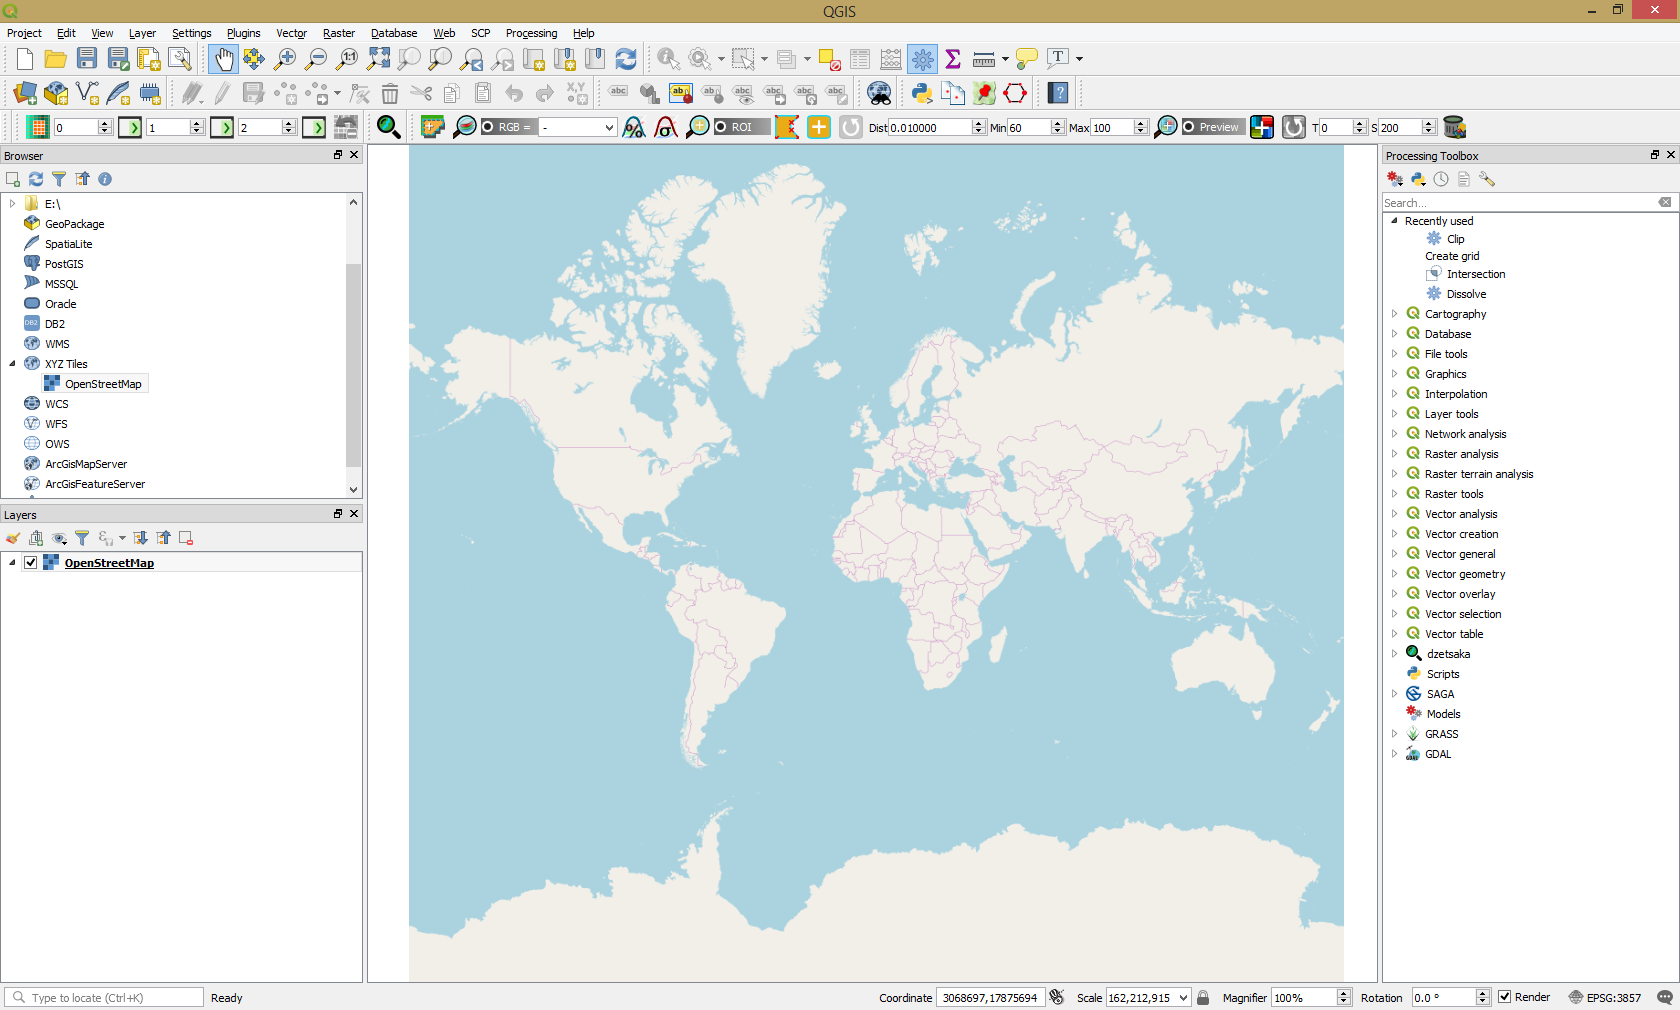This screenshot has width=1680, height=1010.
Task: Open the Vector menu
Action: (291, 33)
